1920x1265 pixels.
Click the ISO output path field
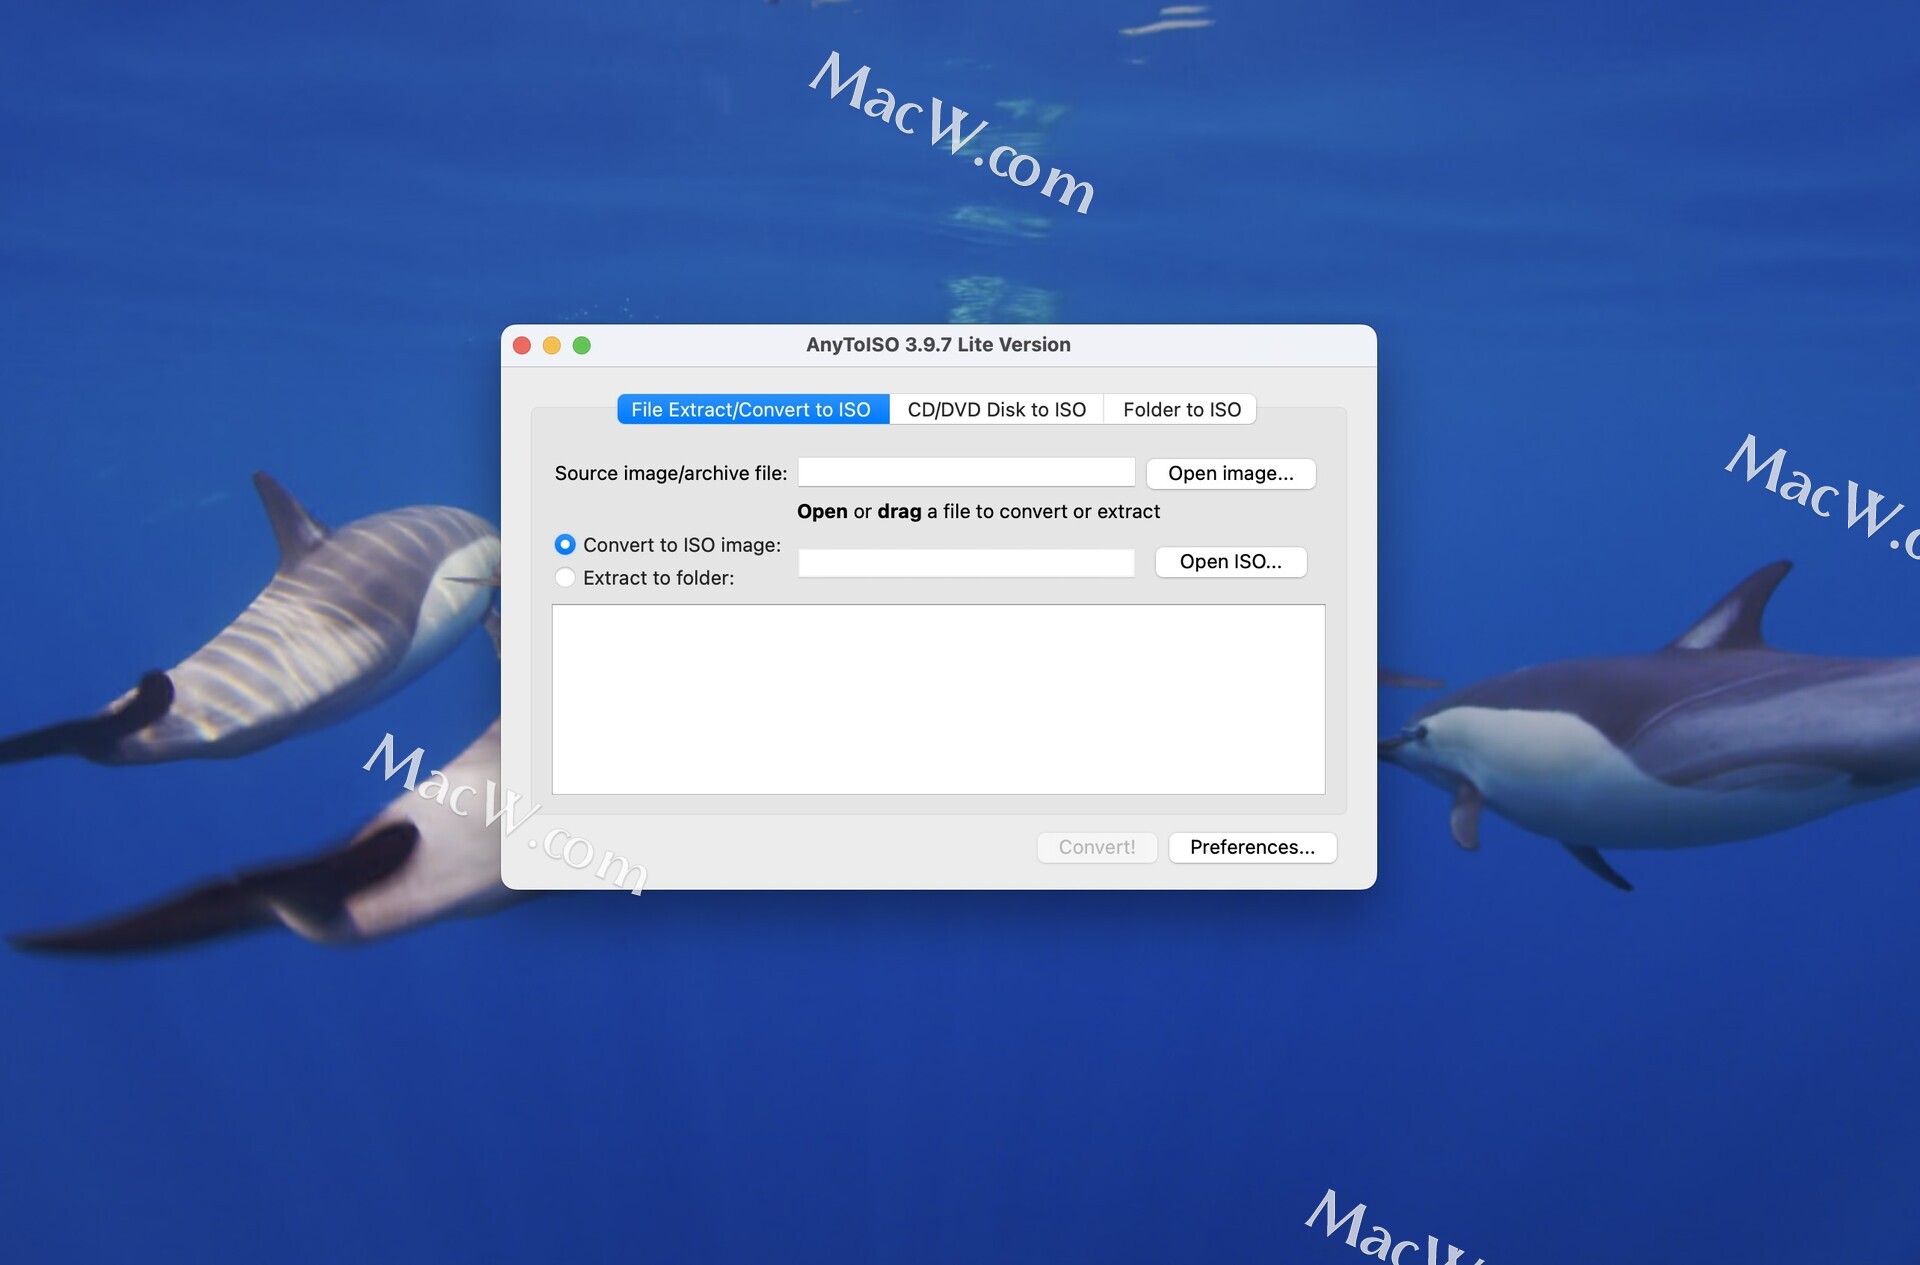pos(966,562)
